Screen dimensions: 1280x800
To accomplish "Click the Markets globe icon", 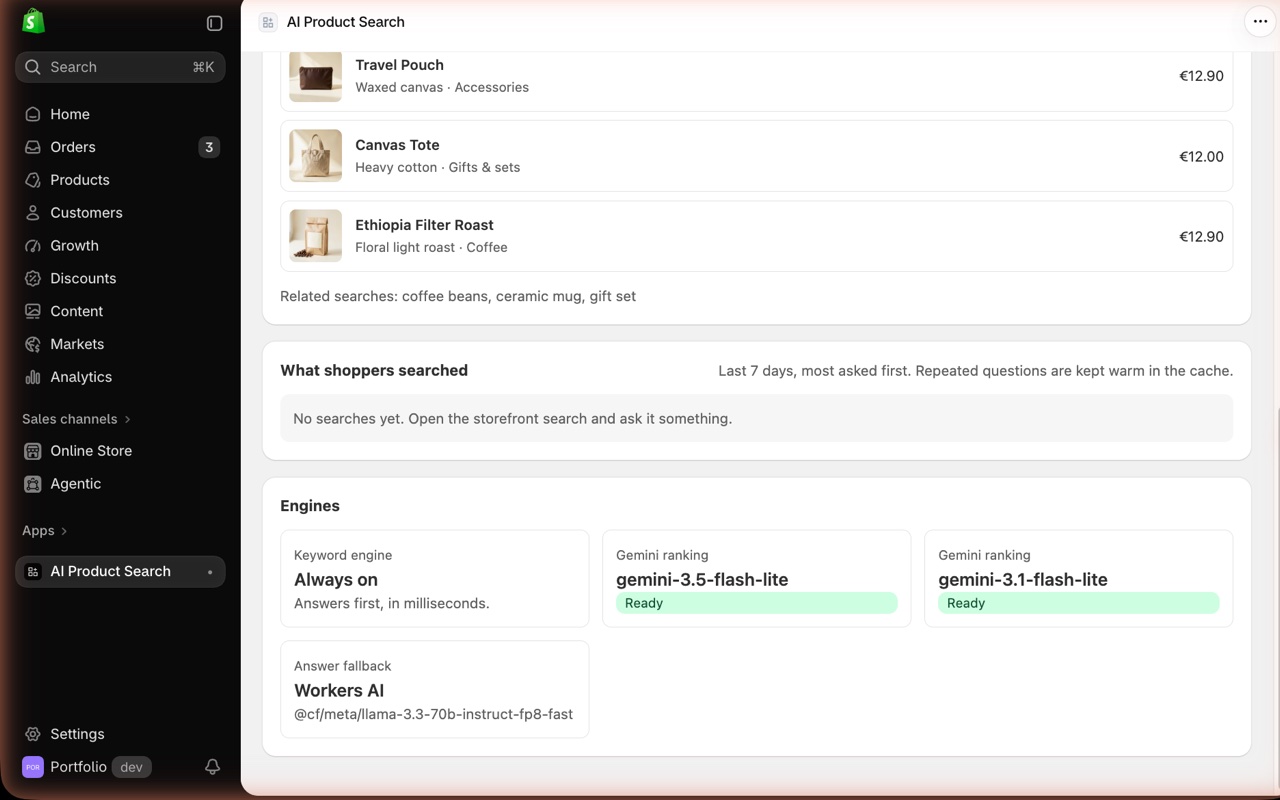I will pyautogui.click(x=33, y=344).
